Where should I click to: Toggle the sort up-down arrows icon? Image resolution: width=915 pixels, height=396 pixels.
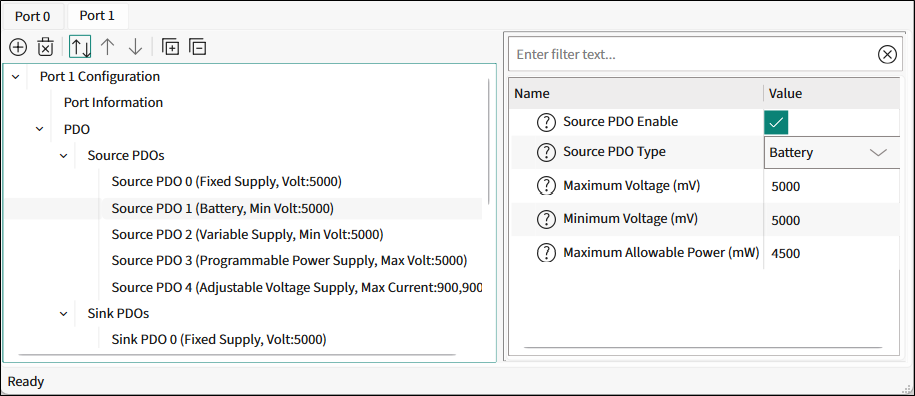pyautogui.click(x=80, y=47)
